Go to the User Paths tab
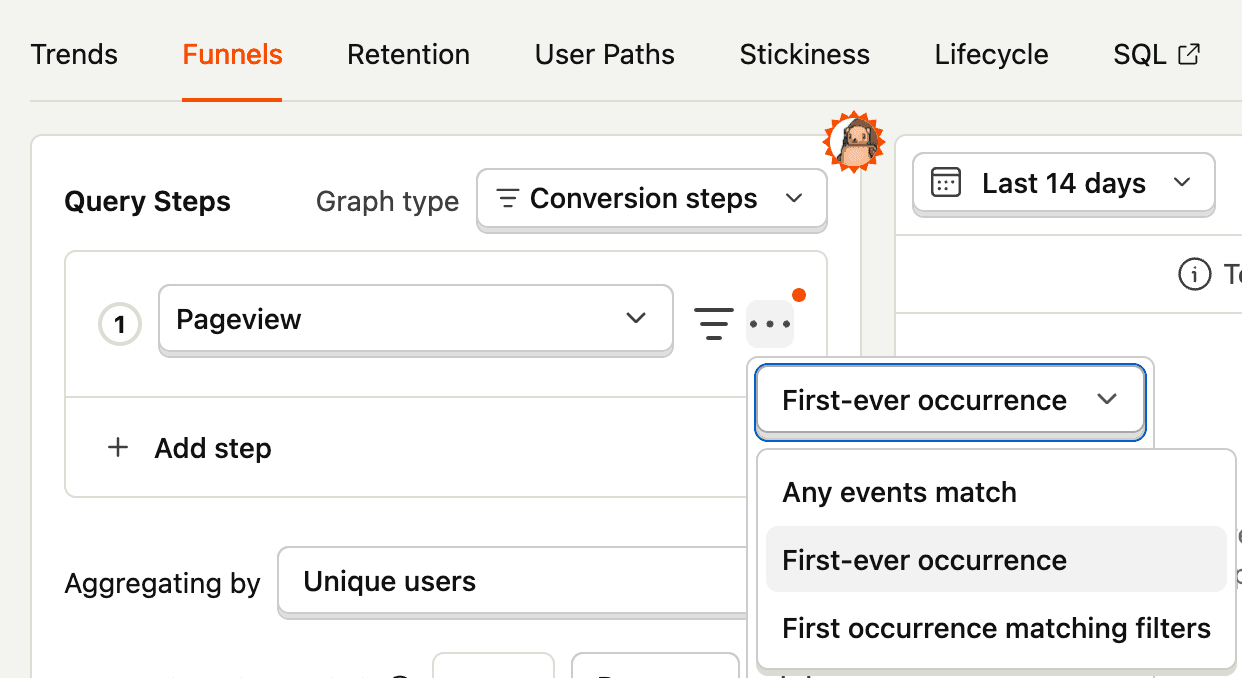This screenshot has height=678, width=1242. [x=604, y=54]
